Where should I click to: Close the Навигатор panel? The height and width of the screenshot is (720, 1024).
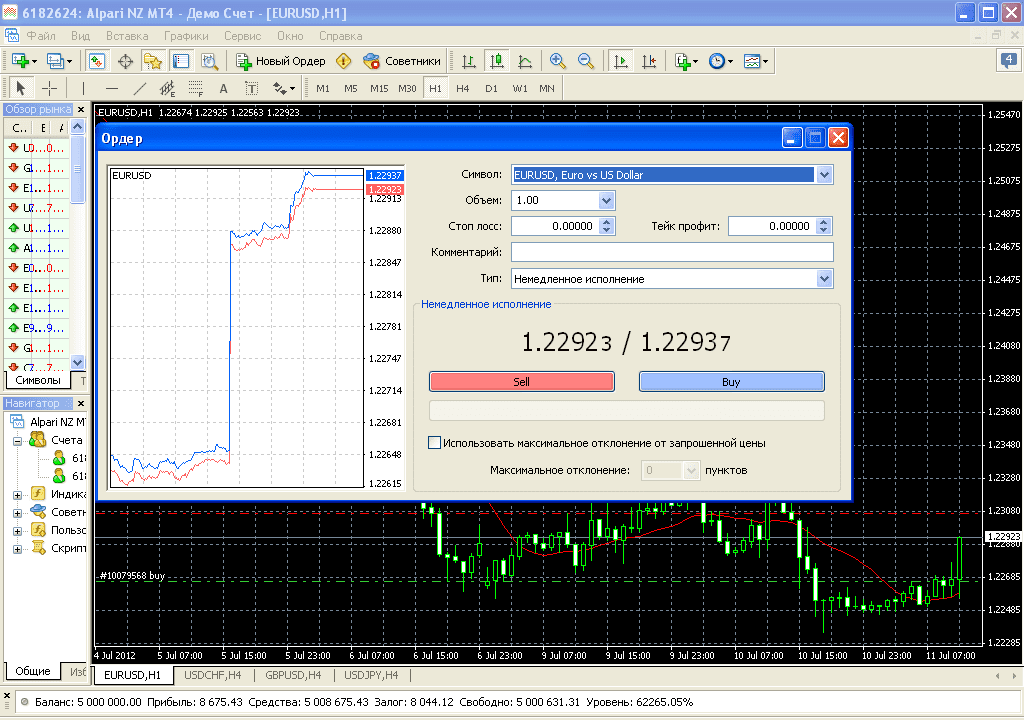(x=81, y=403)
